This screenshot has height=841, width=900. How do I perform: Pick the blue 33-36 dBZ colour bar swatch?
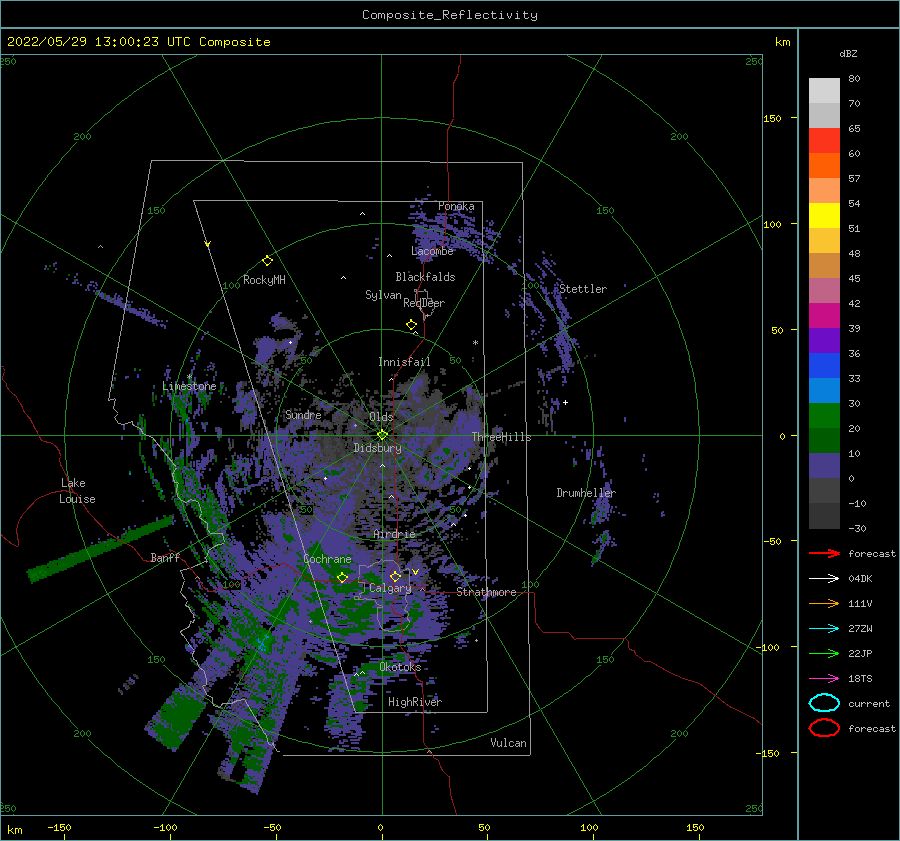[825, 366]
